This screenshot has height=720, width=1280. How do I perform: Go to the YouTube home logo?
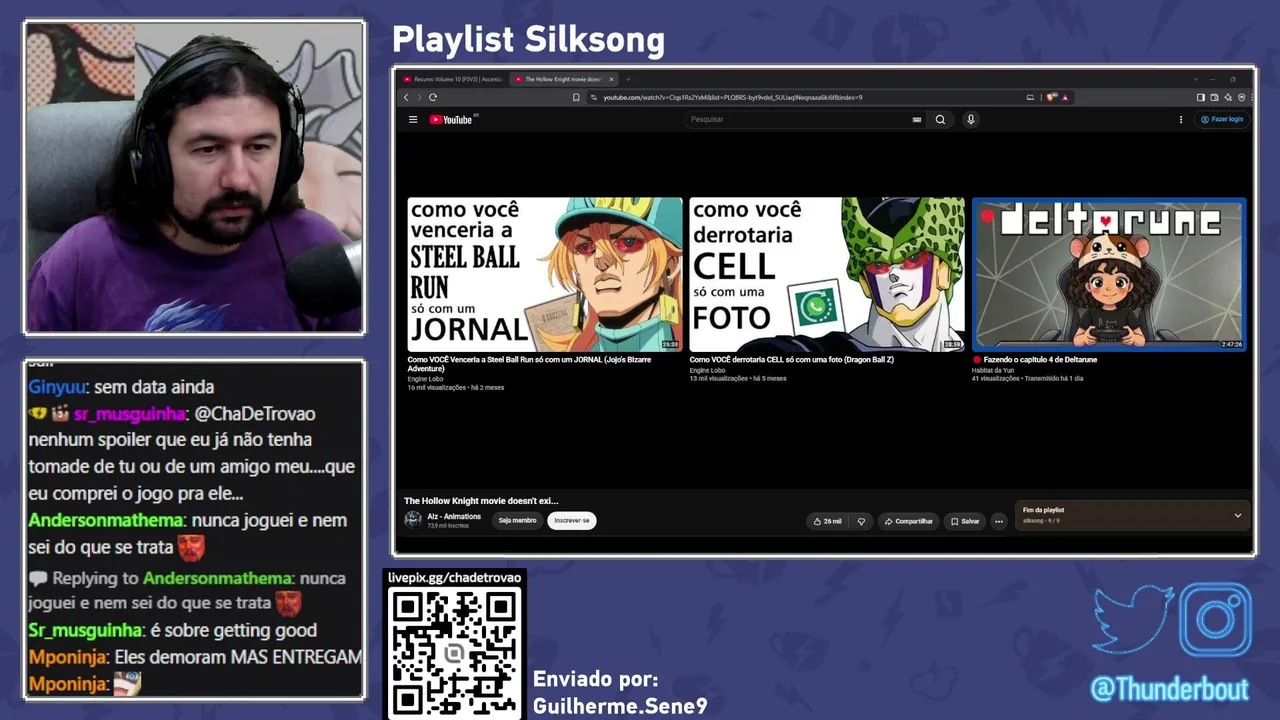pos(451,120)
